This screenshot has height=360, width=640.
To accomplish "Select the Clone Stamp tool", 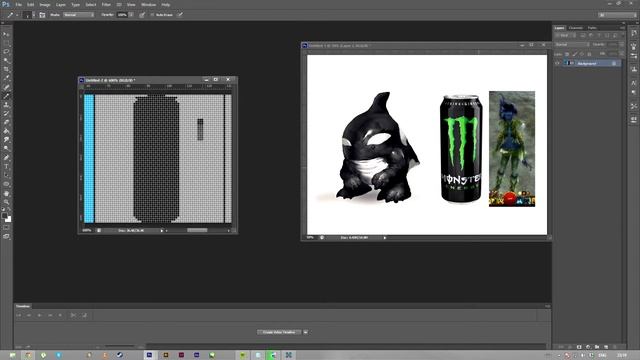I will click(x=6, y=105).
